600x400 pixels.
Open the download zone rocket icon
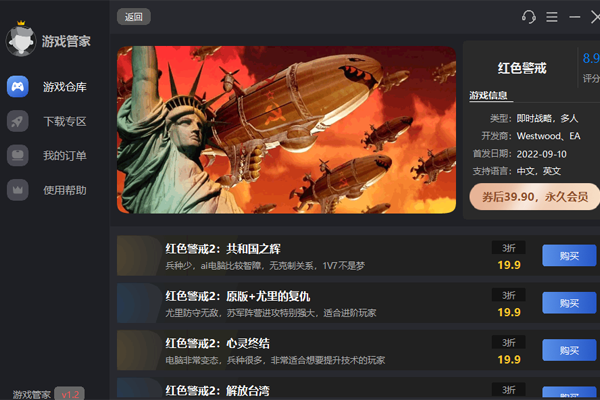pyautogui.click(x=18, y=121)
